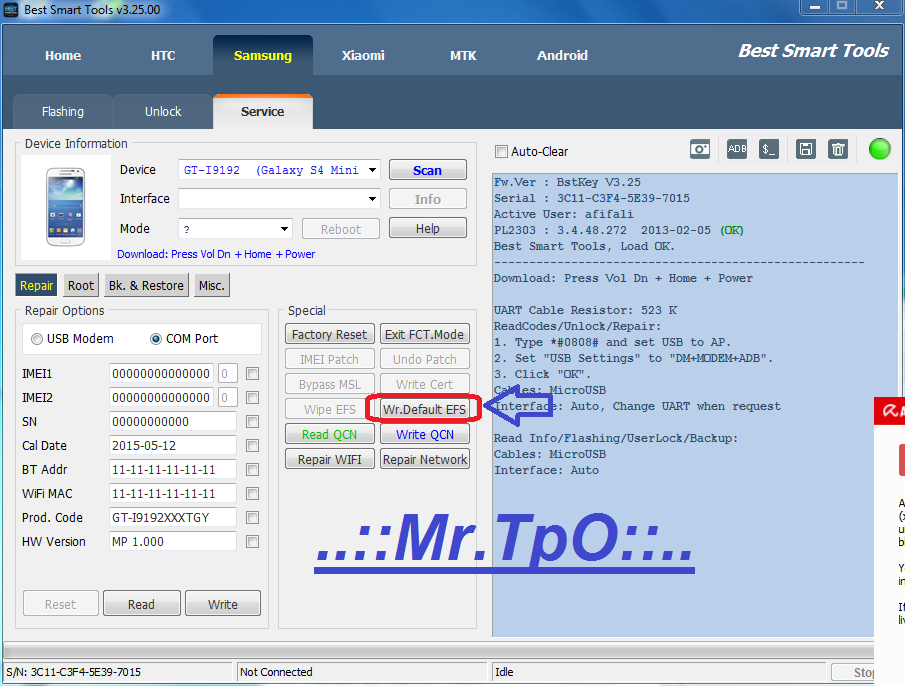Click the Write QCN button
Screen dimensions: 905x686
(424, 434)
